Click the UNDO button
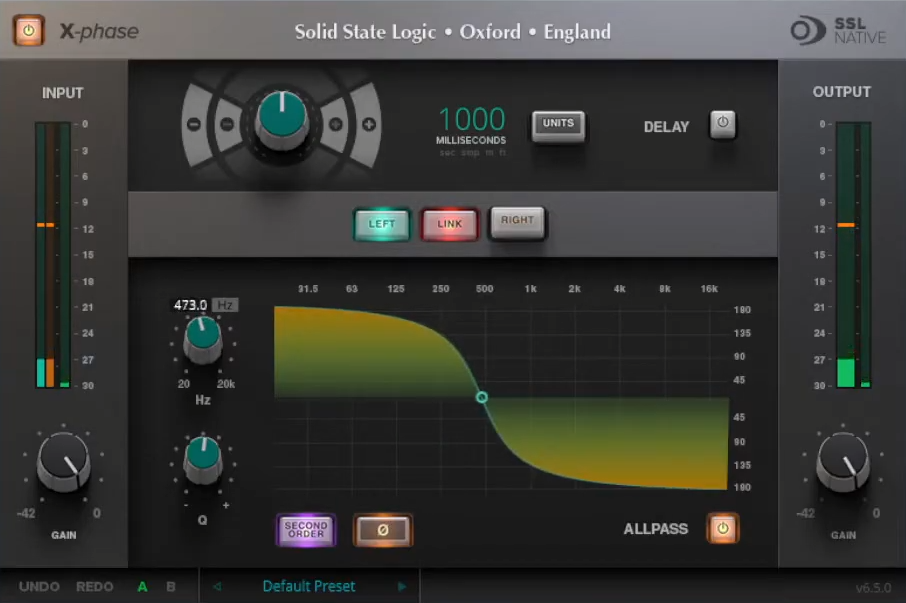The image size is (906, 603). 40,586
